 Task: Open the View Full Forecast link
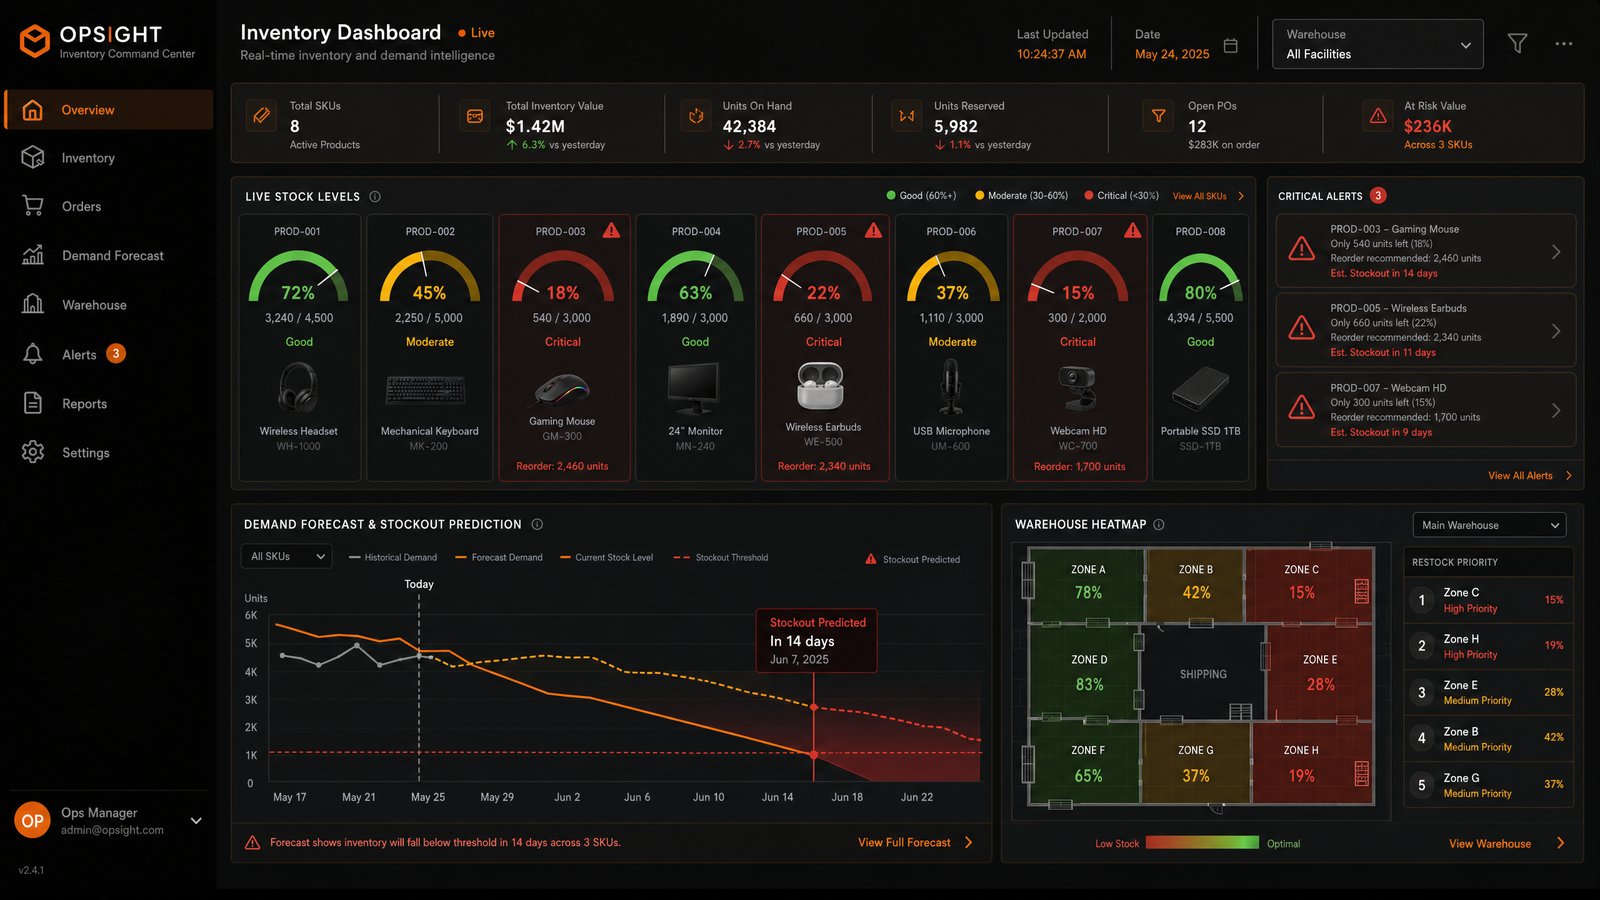(x=916, y=843)
